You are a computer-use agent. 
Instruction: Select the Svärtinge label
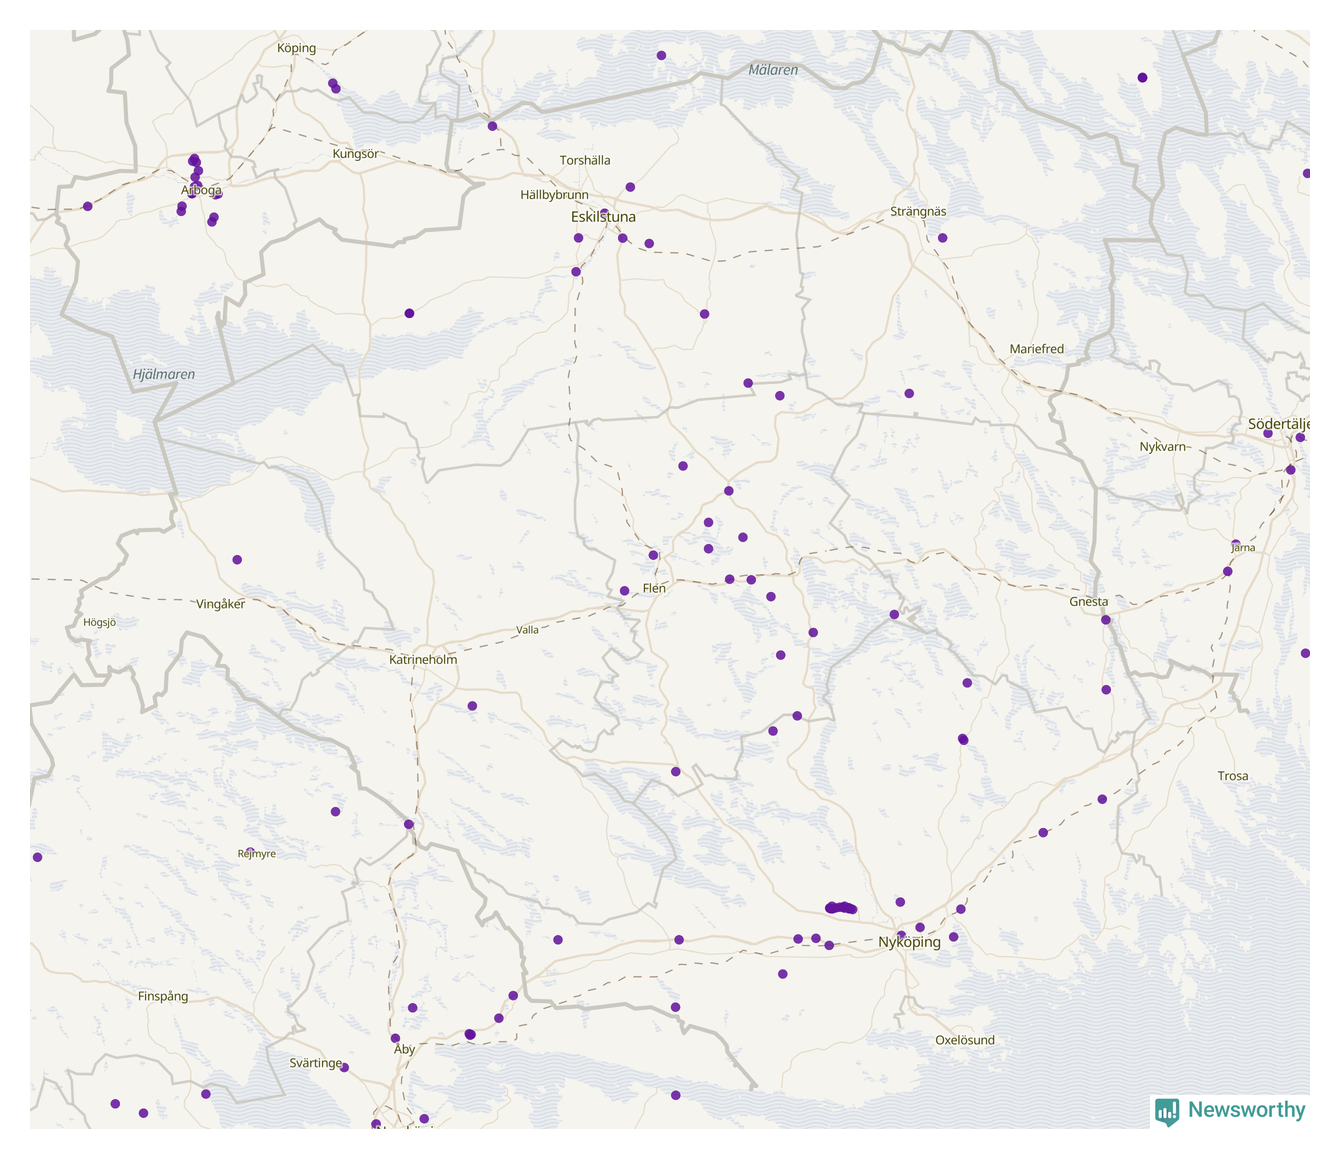tap(316, 1063)
